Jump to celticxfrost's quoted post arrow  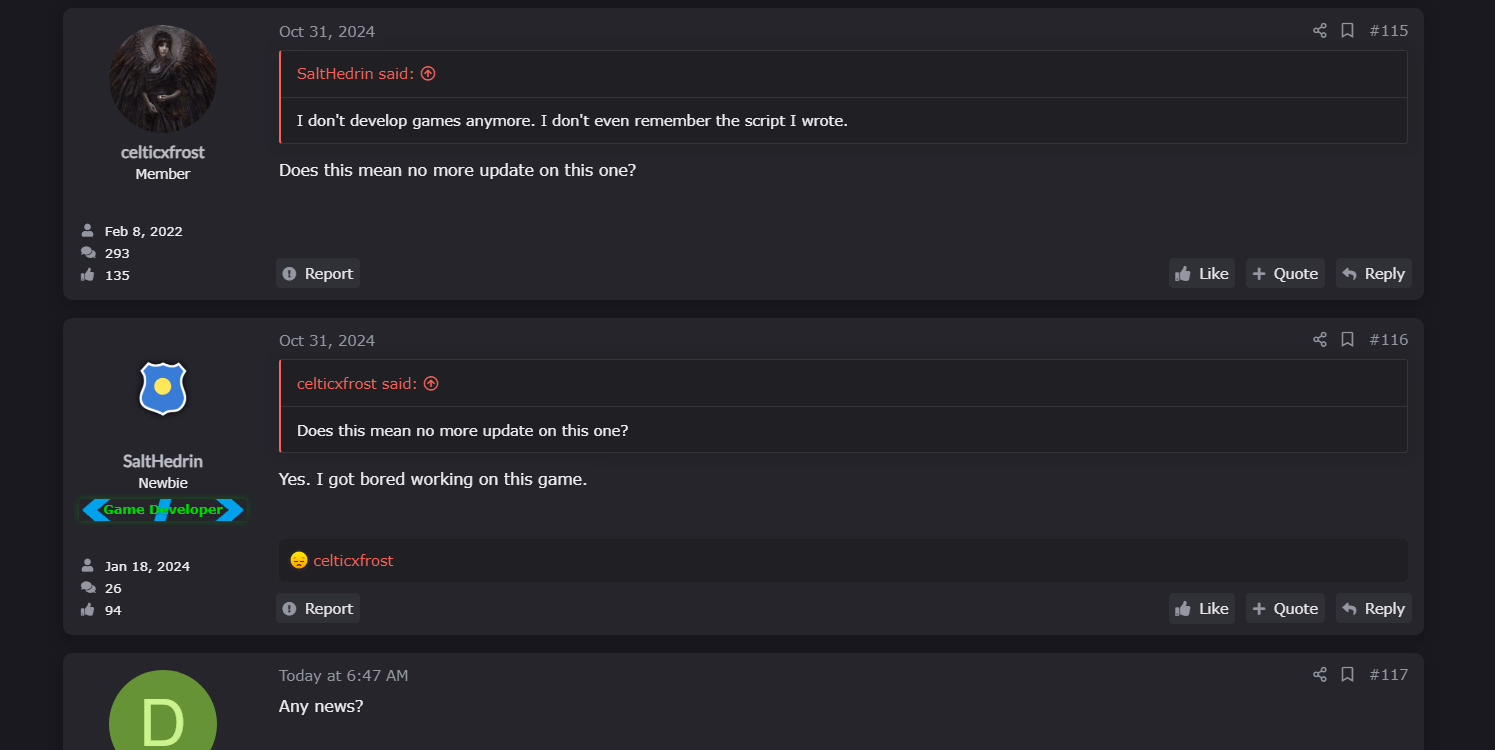[x=431, y=384]
